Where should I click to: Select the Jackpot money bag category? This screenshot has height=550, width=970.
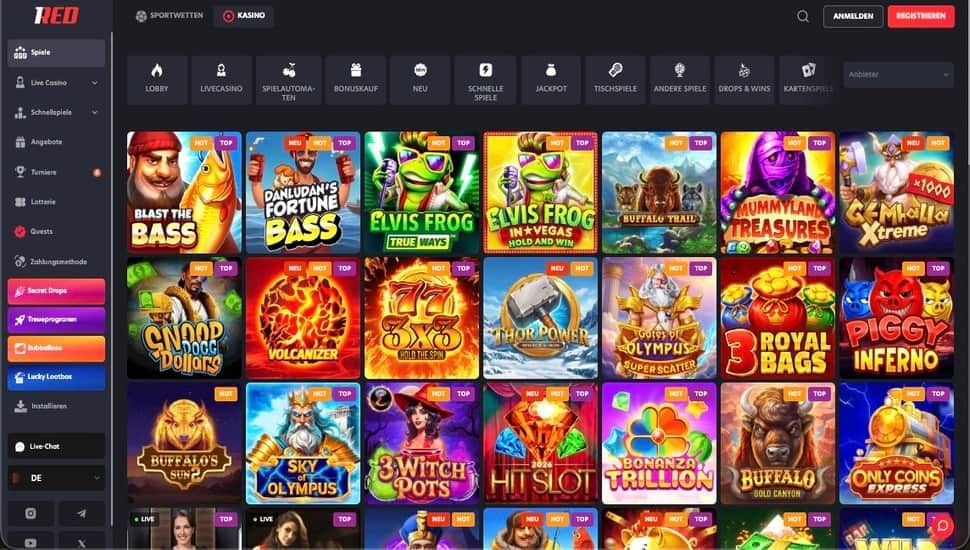pyautogui.click(x=551, y=80)
